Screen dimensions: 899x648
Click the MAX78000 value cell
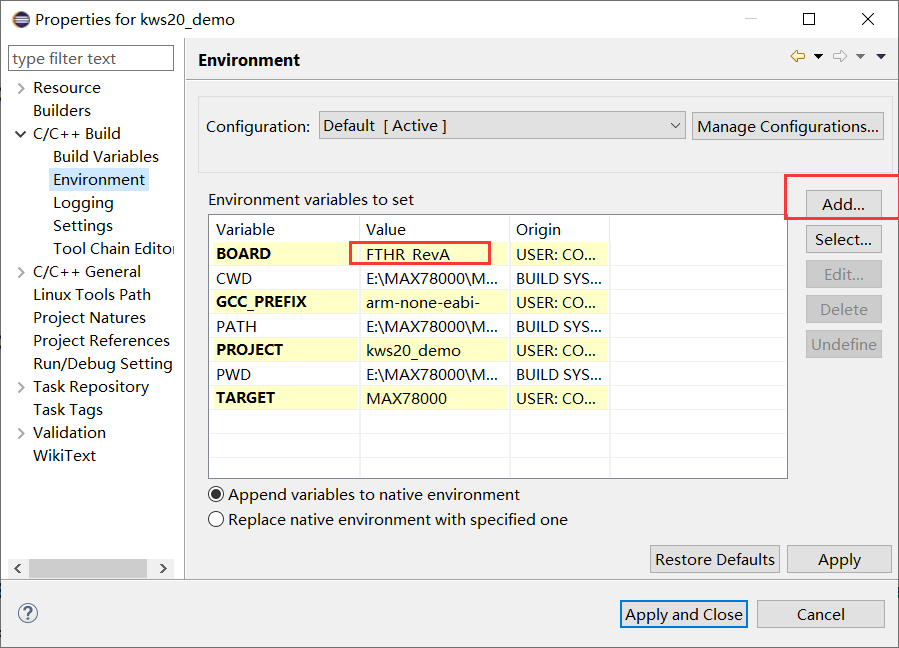point(434,399)
